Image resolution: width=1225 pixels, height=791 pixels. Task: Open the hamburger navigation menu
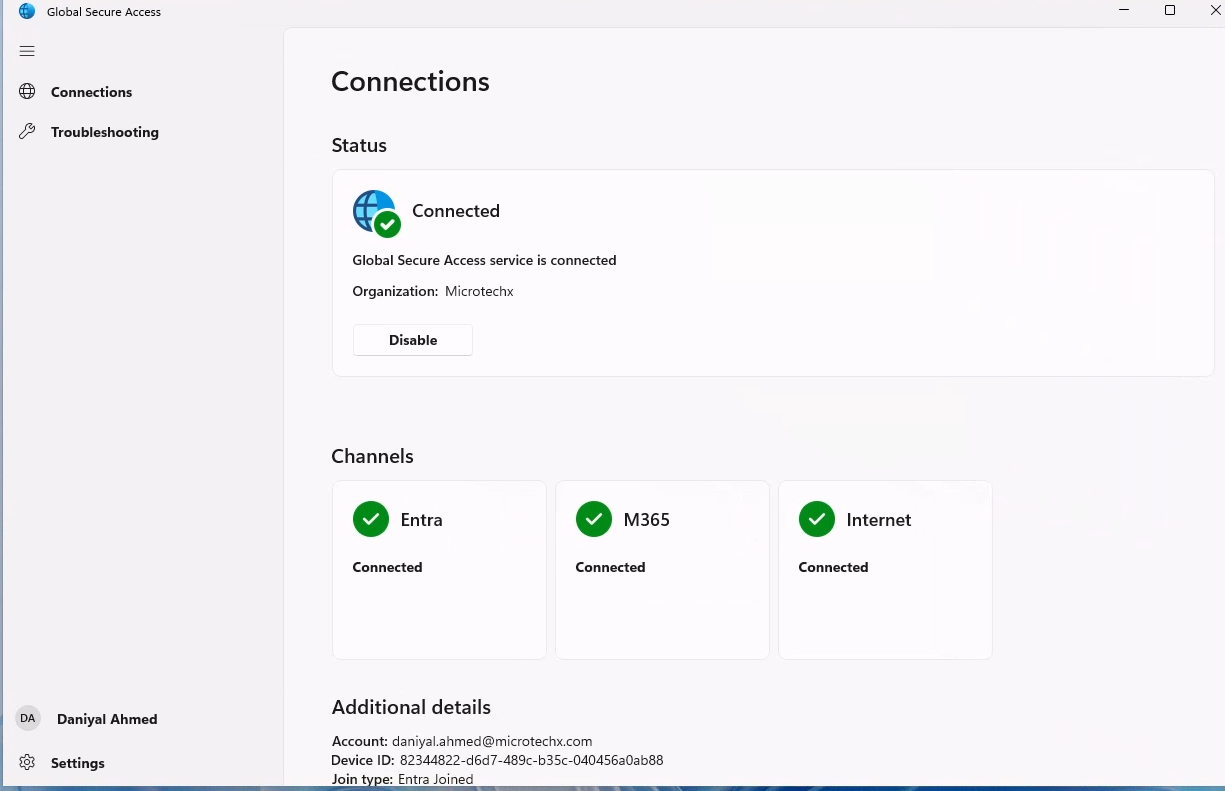(x=27, y=51)
